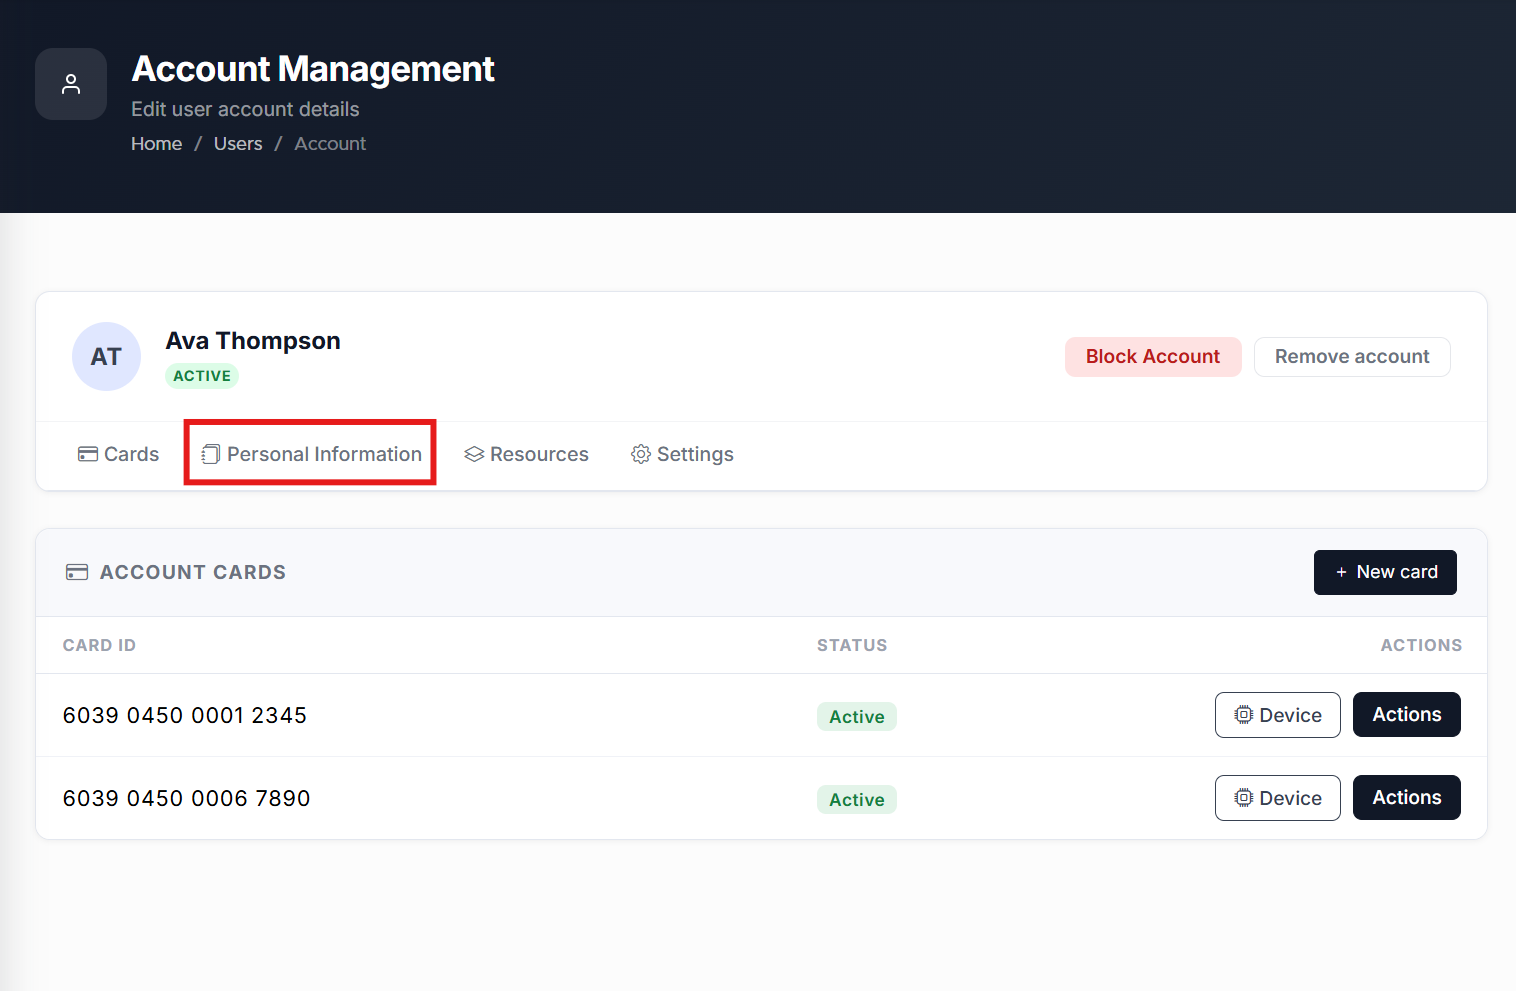The image size is (1516, 991).
Task: Go to Users breadcrumb link
Action: [x=238, y=144]
